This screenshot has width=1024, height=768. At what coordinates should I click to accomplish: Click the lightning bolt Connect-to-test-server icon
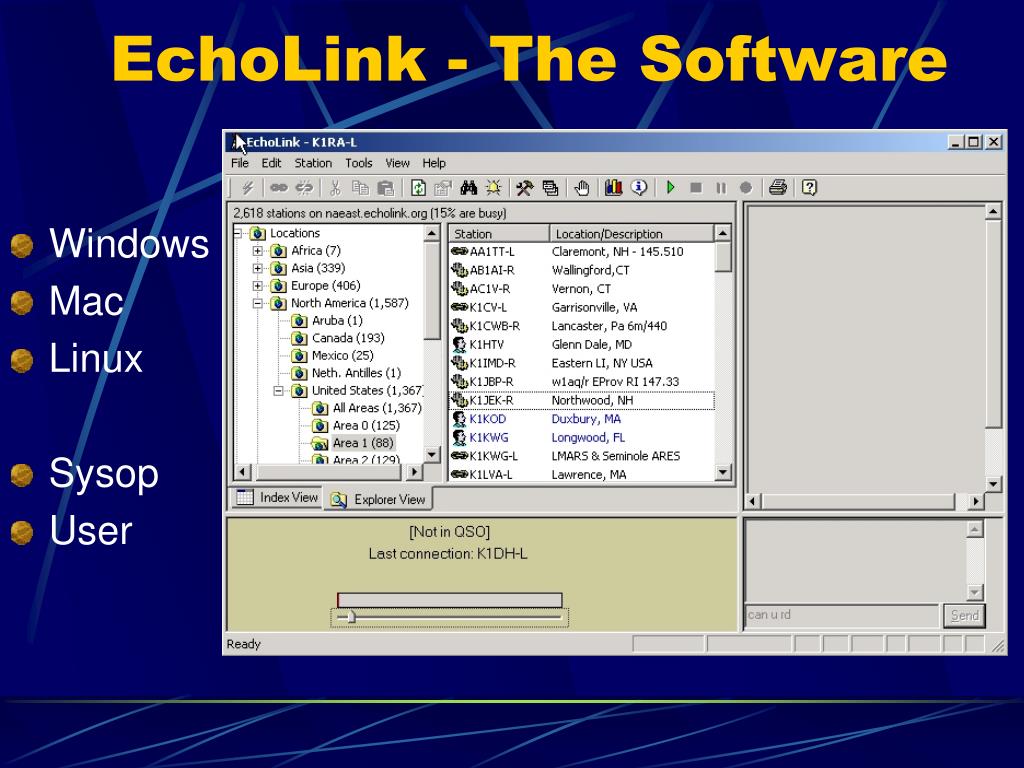point(248,188)
